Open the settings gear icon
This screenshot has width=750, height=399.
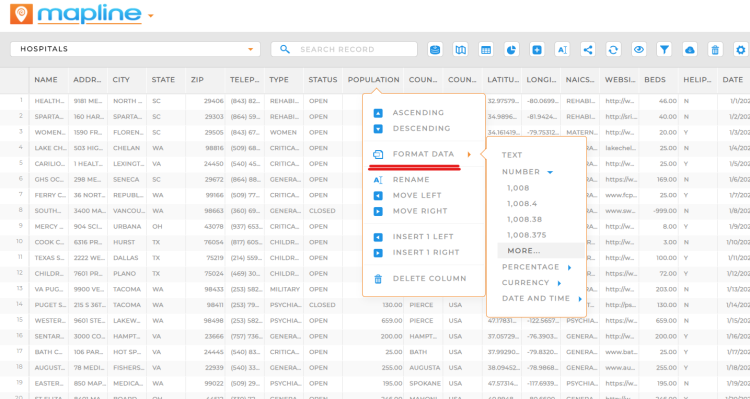[x=741, y=49]
